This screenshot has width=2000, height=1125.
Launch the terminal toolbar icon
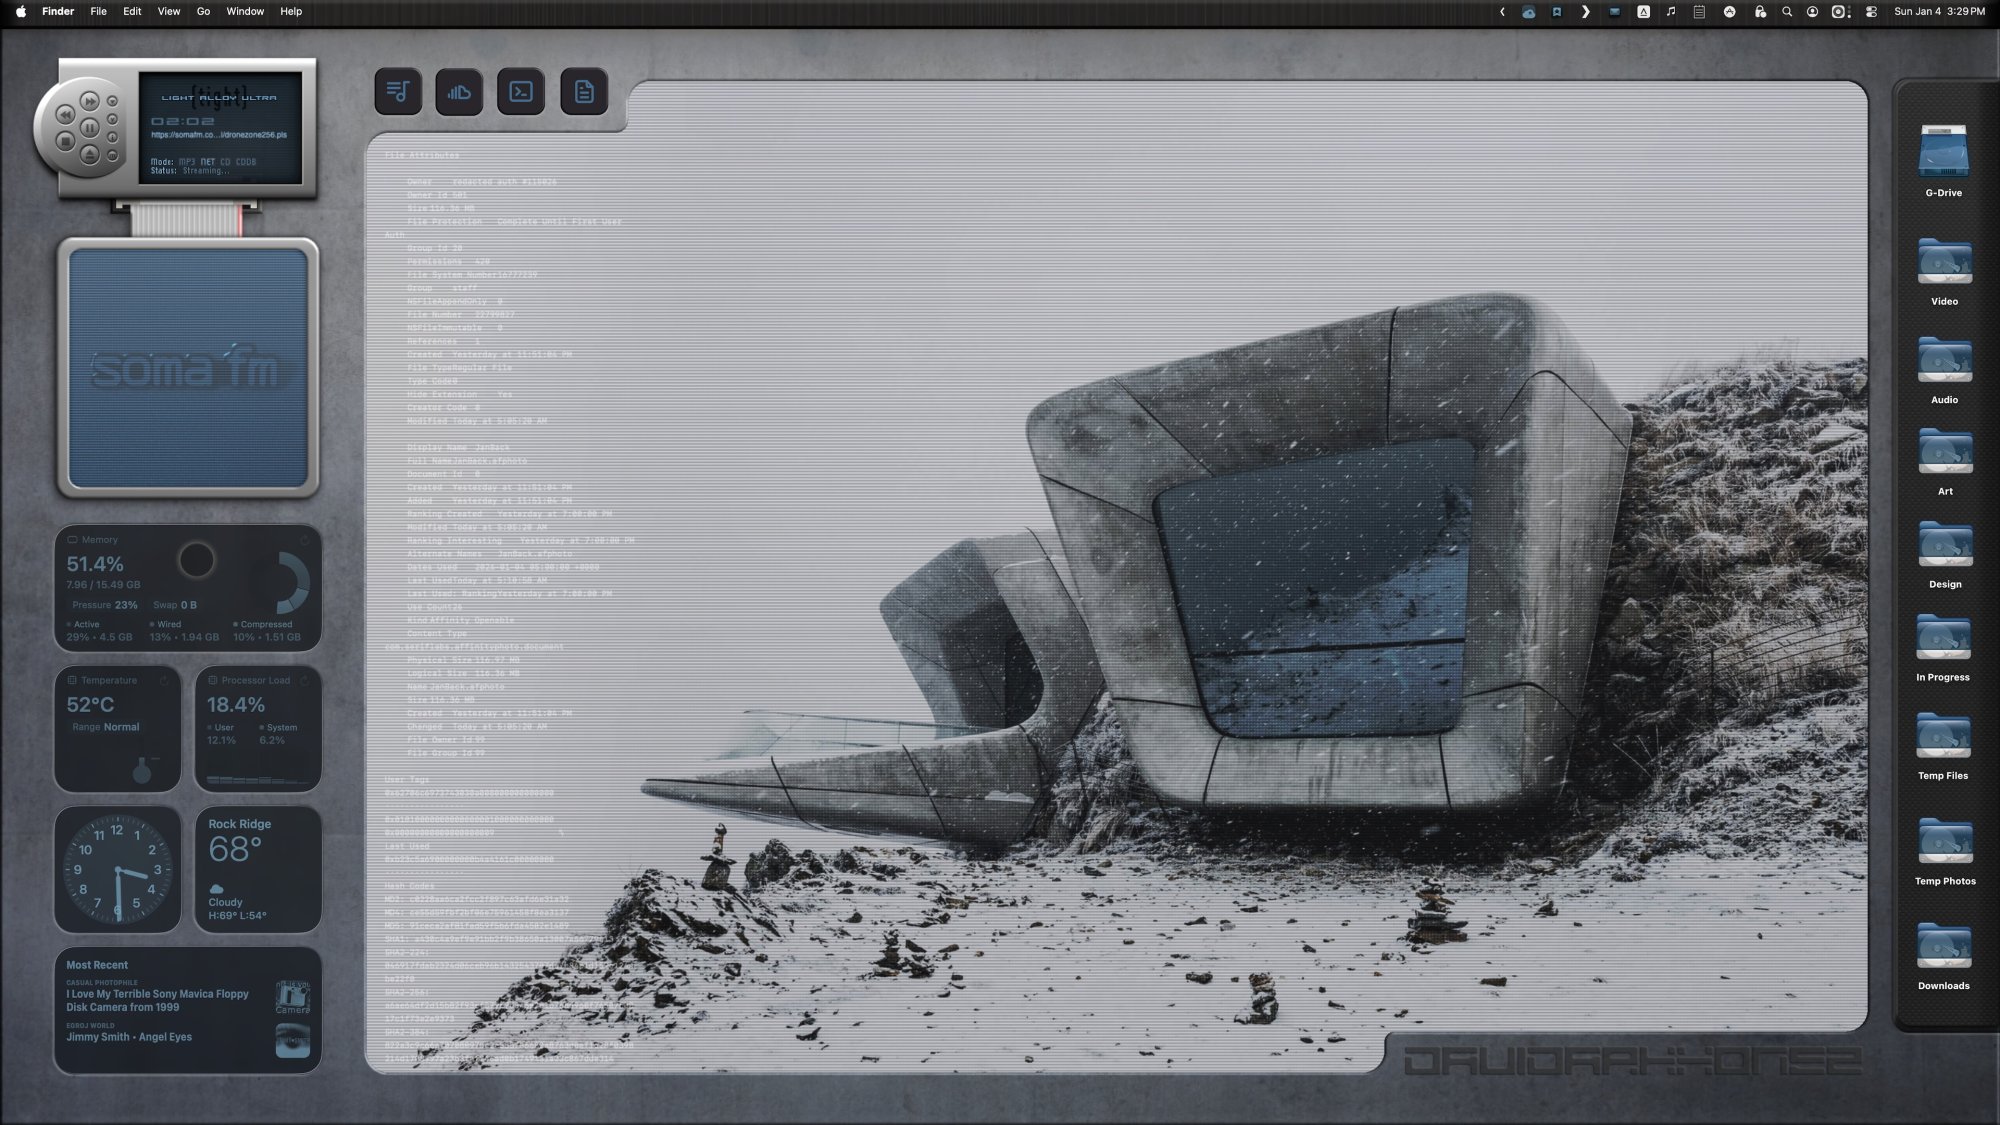[x=521, y=91]
